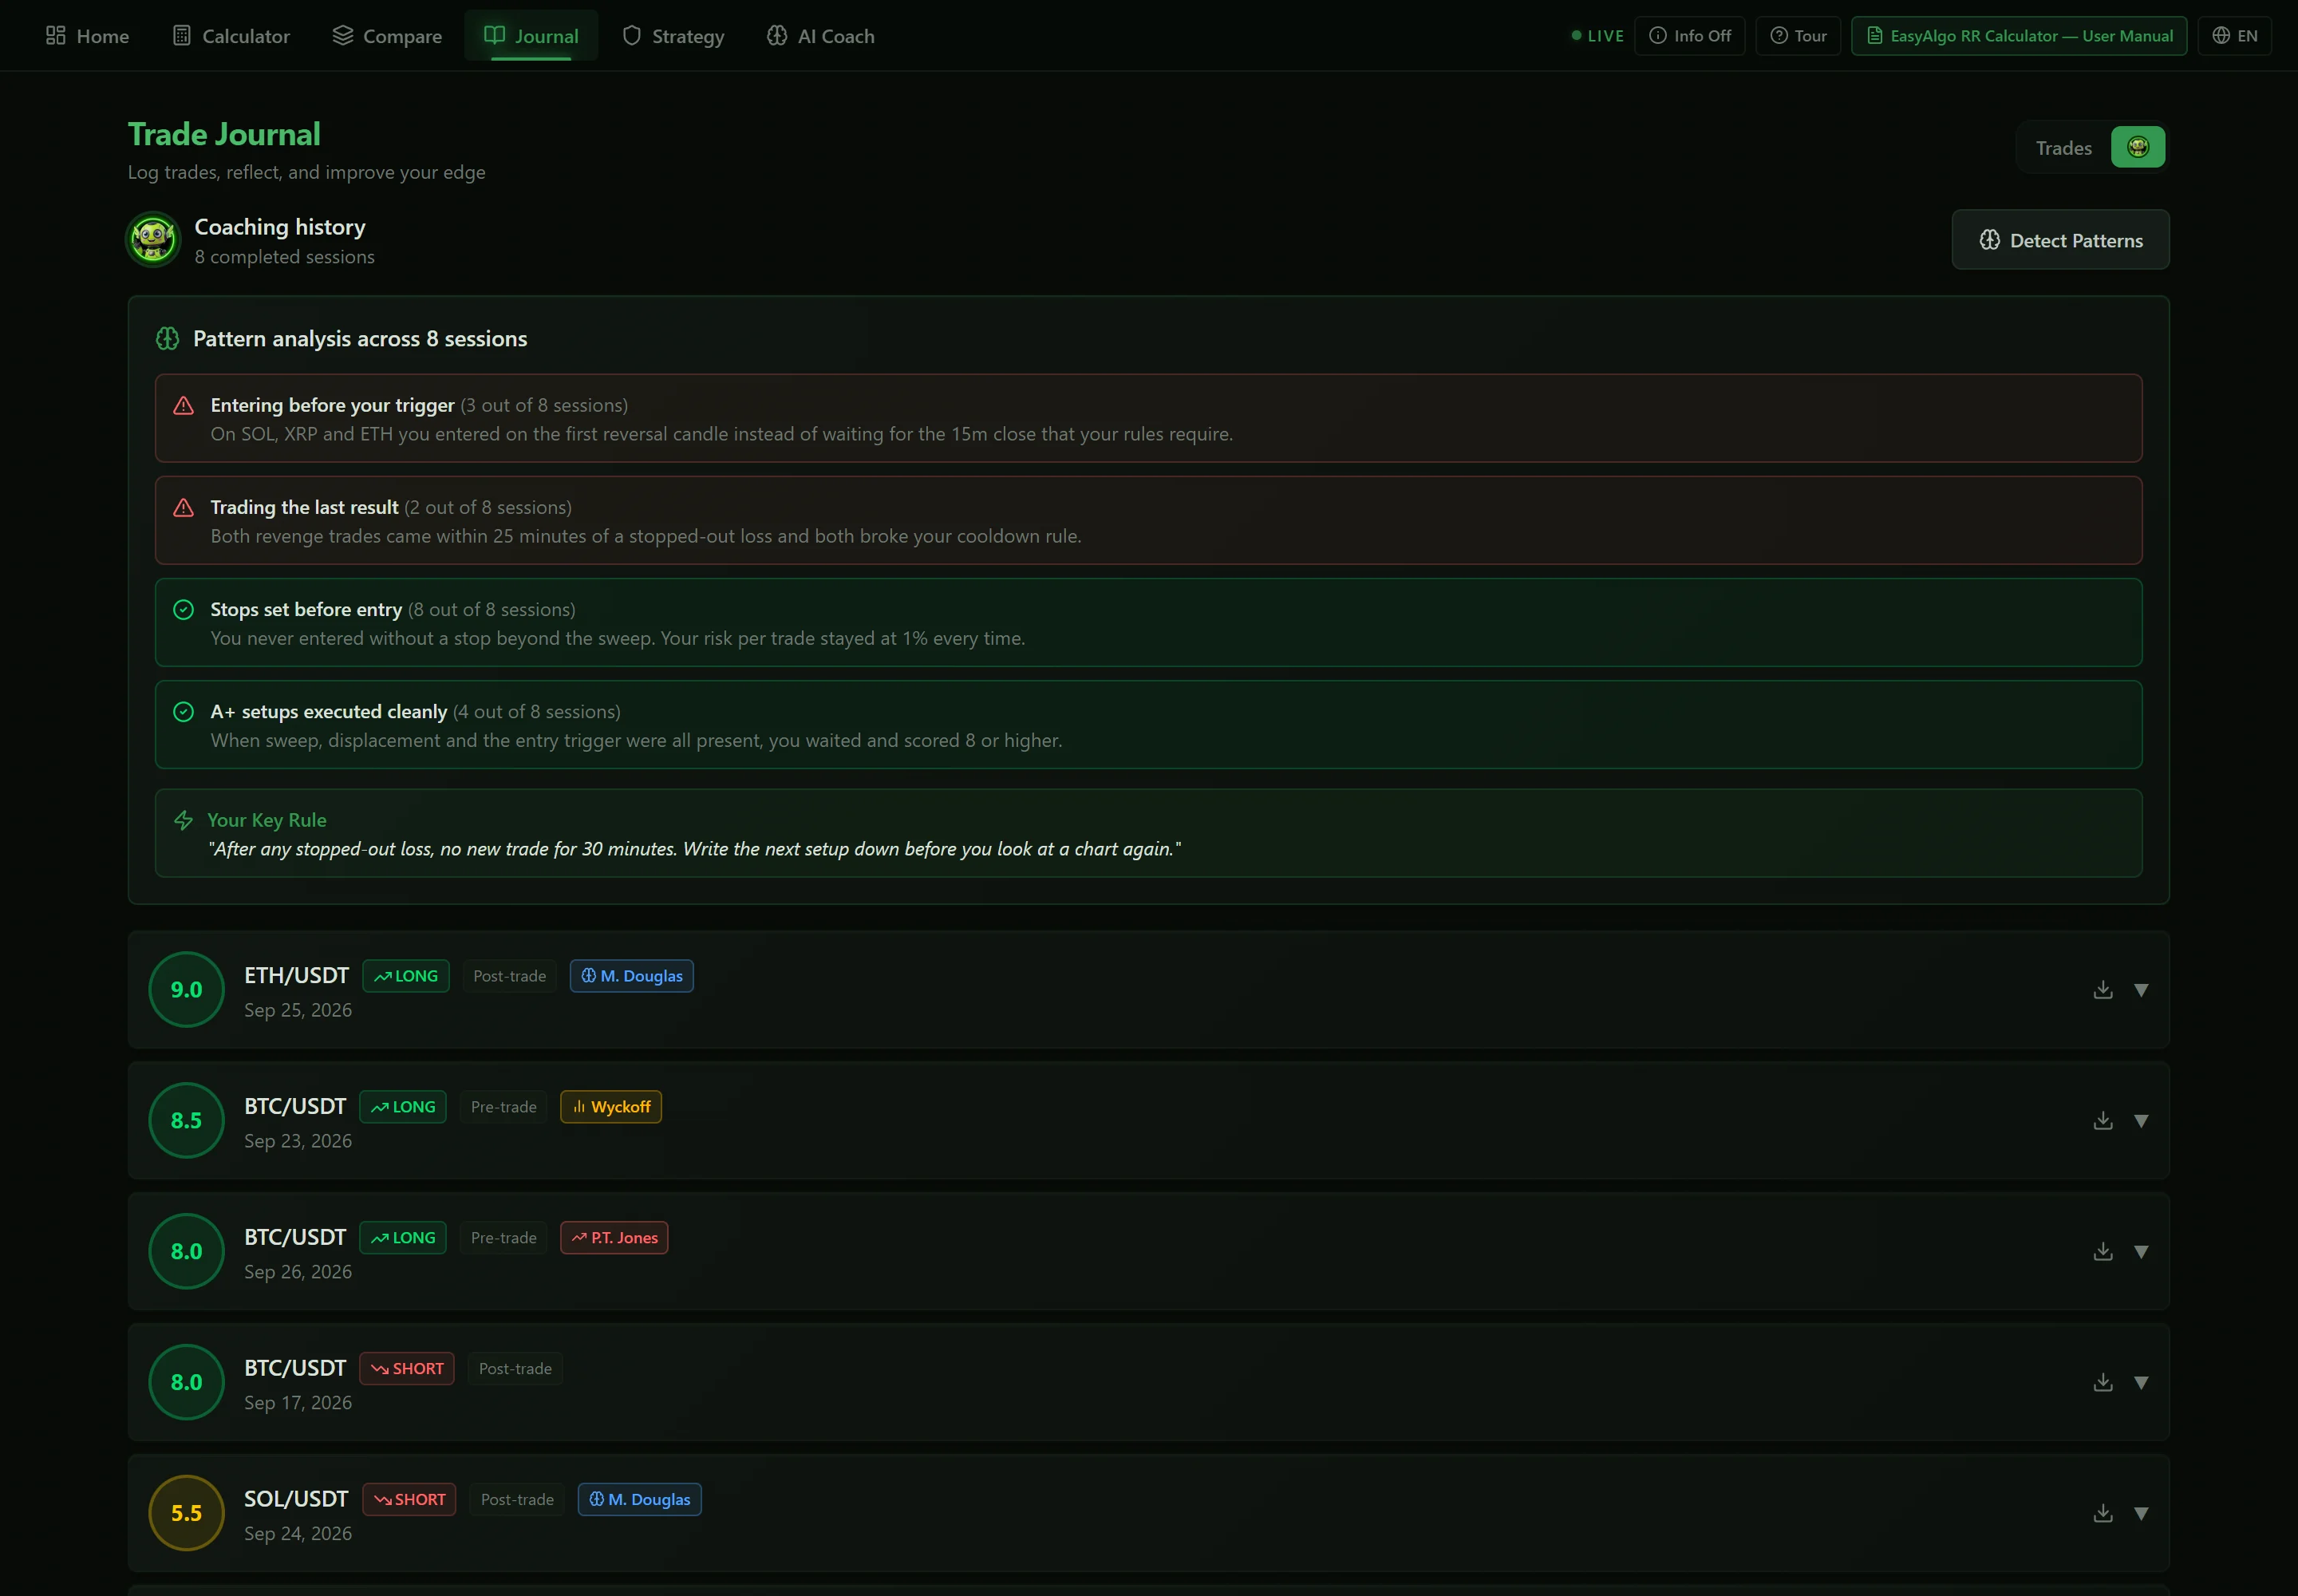The width and height of the screenshot is (2298, 1596).
Task: Click the Post-trade label on SOL/USDT
Action: pos(517,1499)
